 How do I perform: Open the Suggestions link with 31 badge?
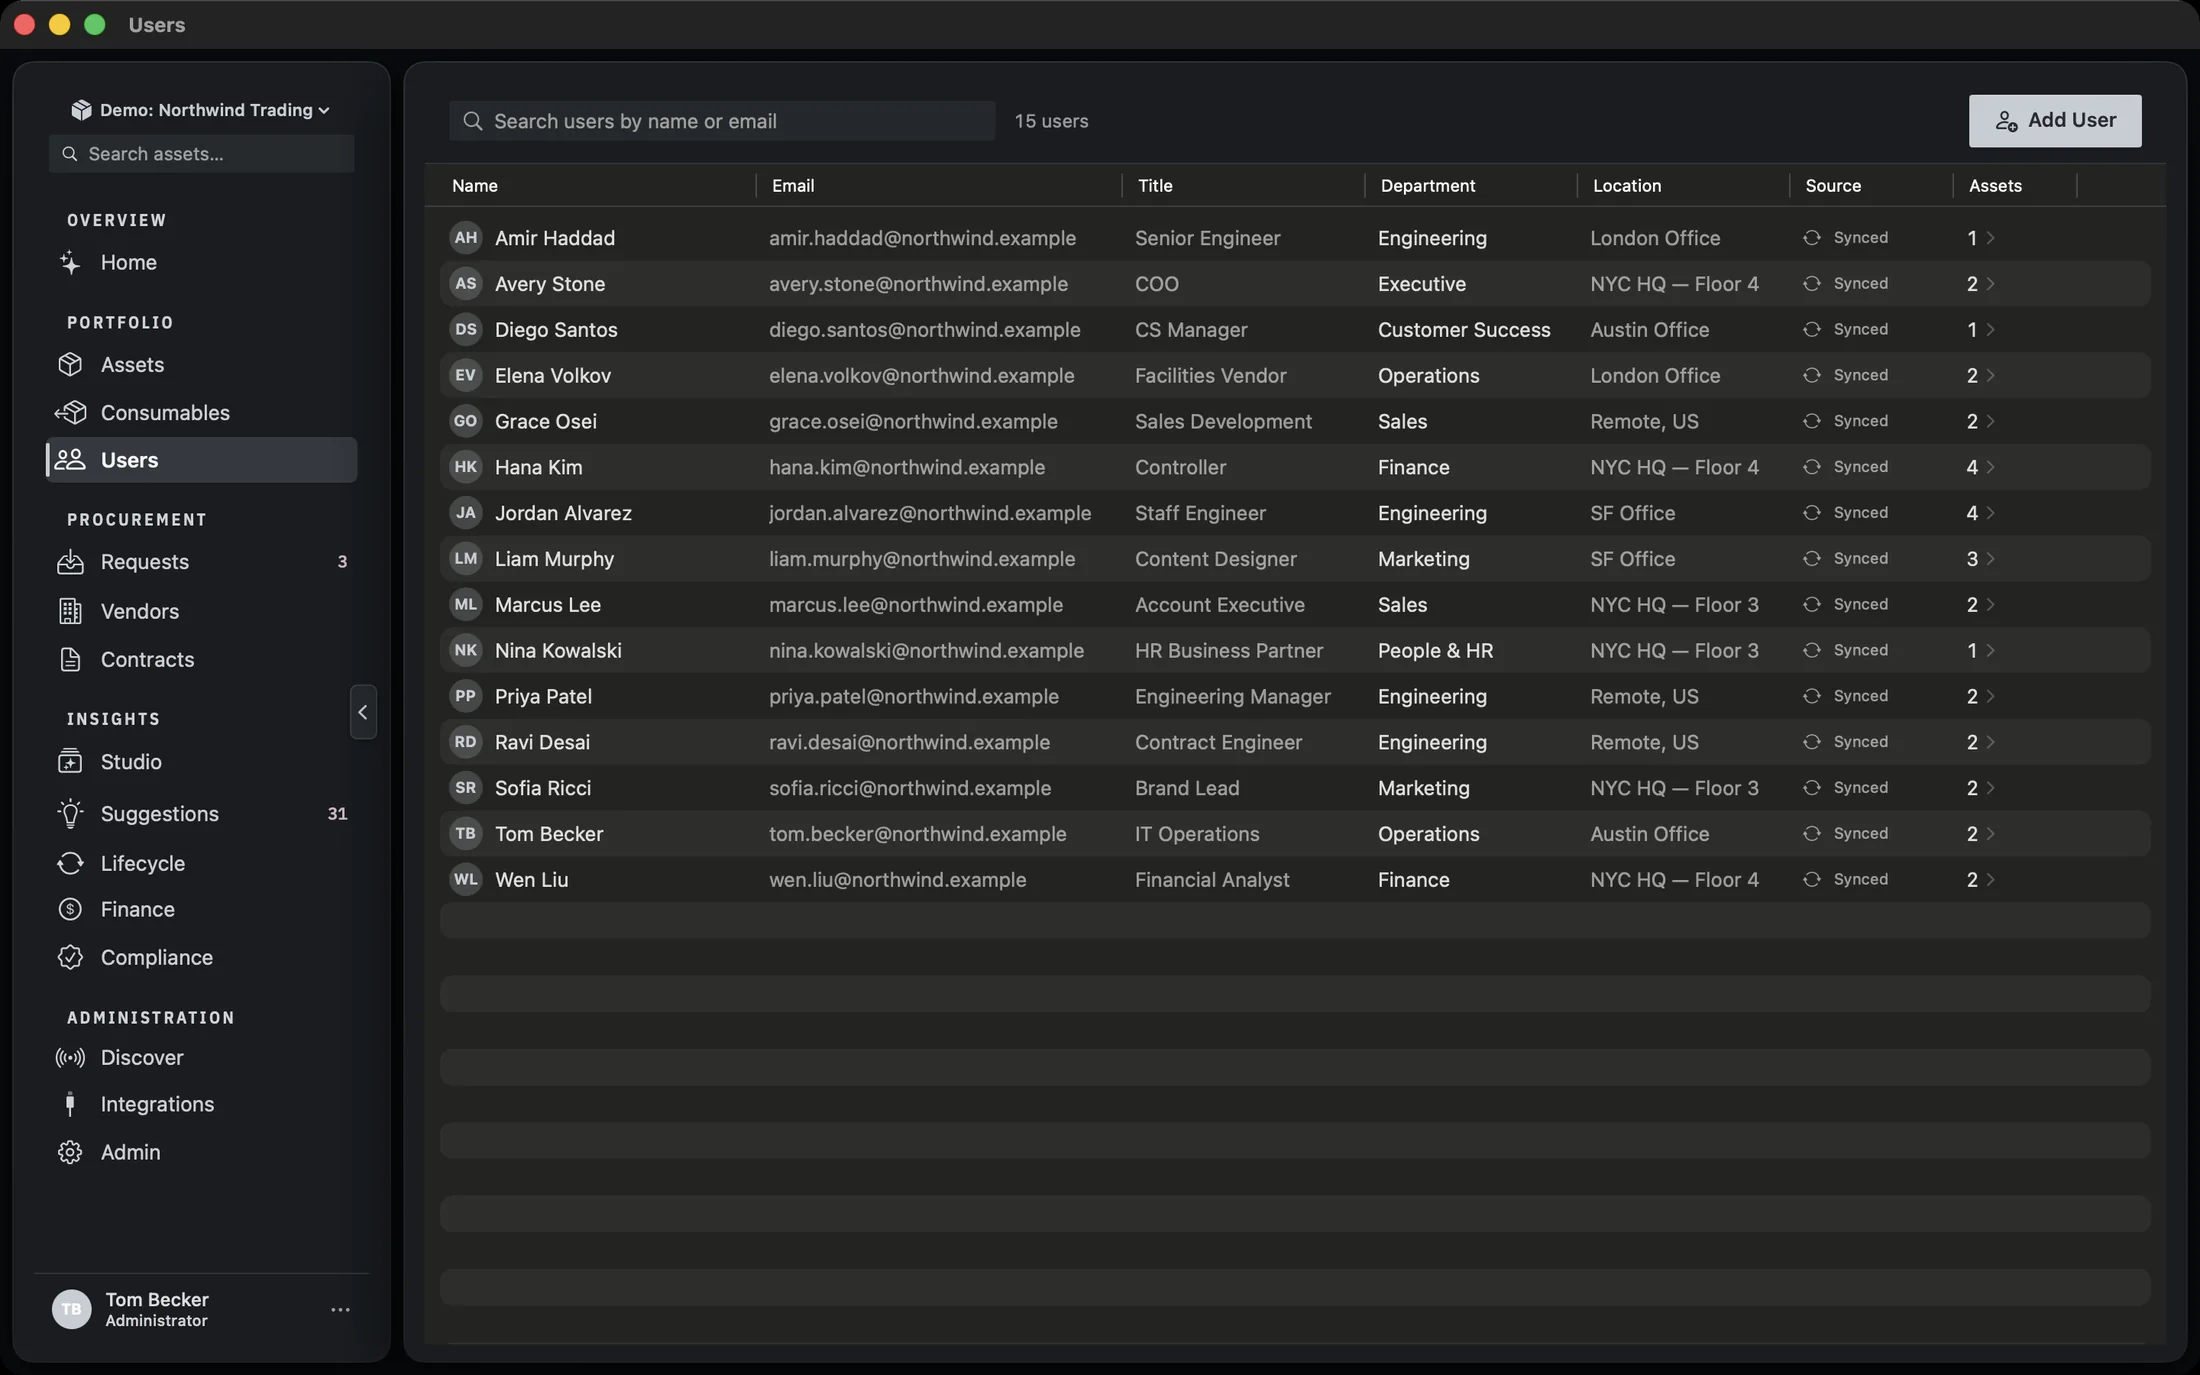pyautogui.click(x=202, y=814)
